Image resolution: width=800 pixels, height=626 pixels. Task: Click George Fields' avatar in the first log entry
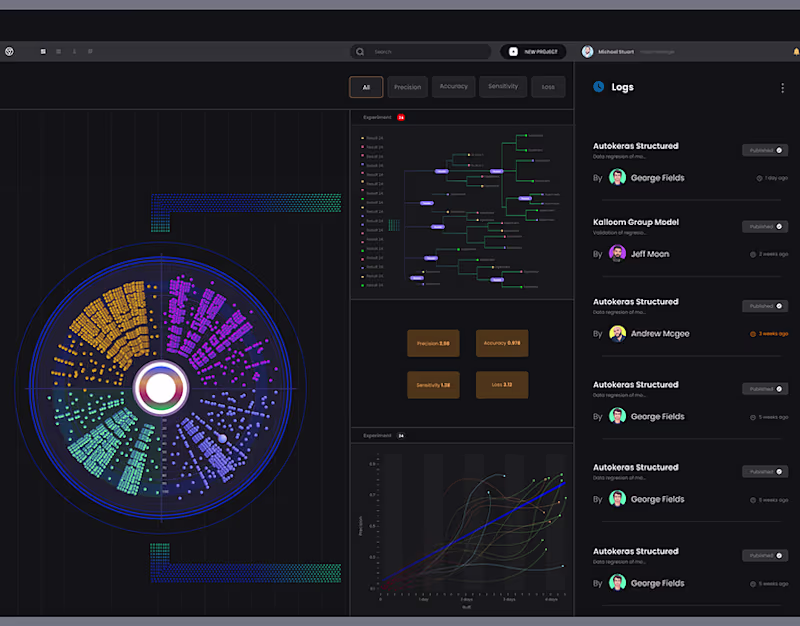click(617, 177)
